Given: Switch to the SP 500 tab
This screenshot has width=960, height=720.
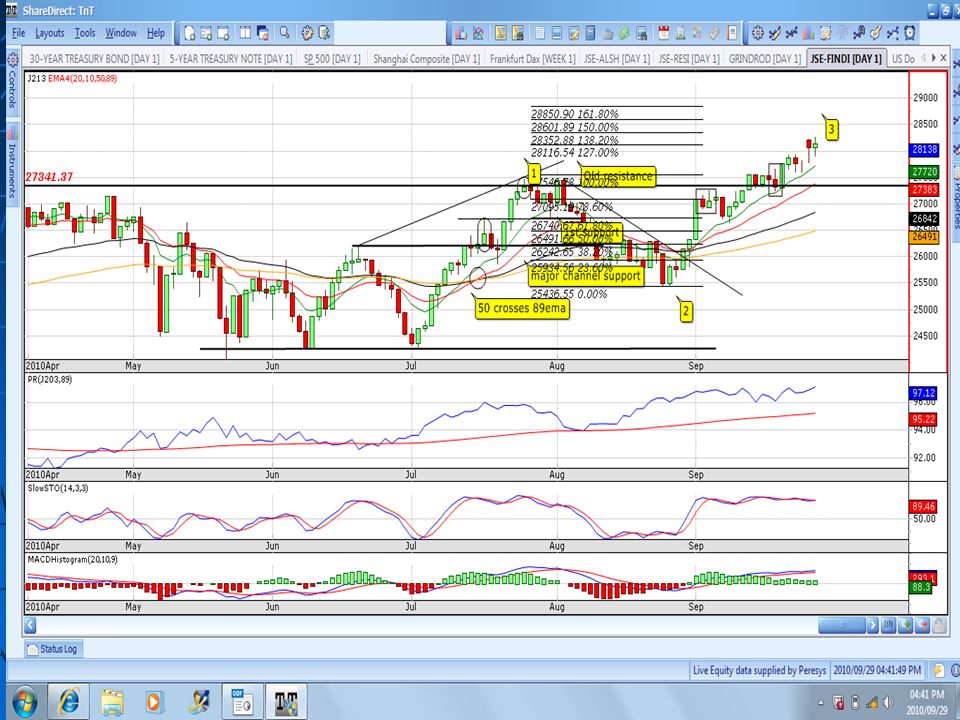Looking at the screenshot, I should (332, 59).
